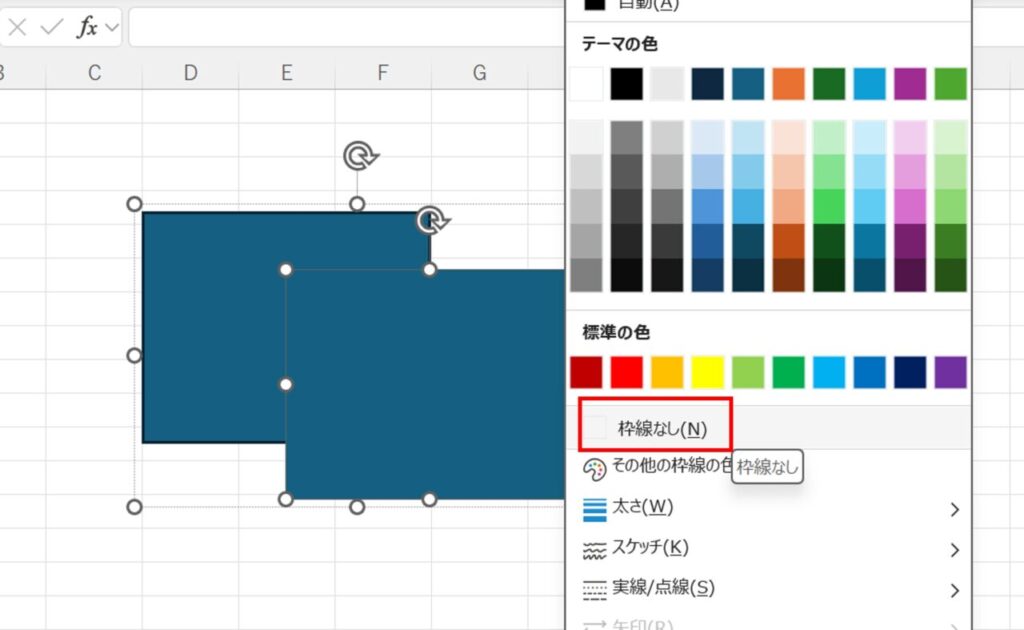Expand the chevron beside the fx button

pyautogui.click(x=112, y=27)
